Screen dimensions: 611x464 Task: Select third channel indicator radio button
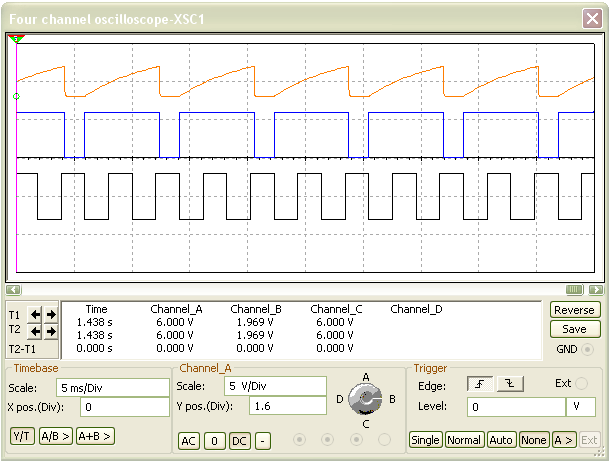(x=356, y=440)
